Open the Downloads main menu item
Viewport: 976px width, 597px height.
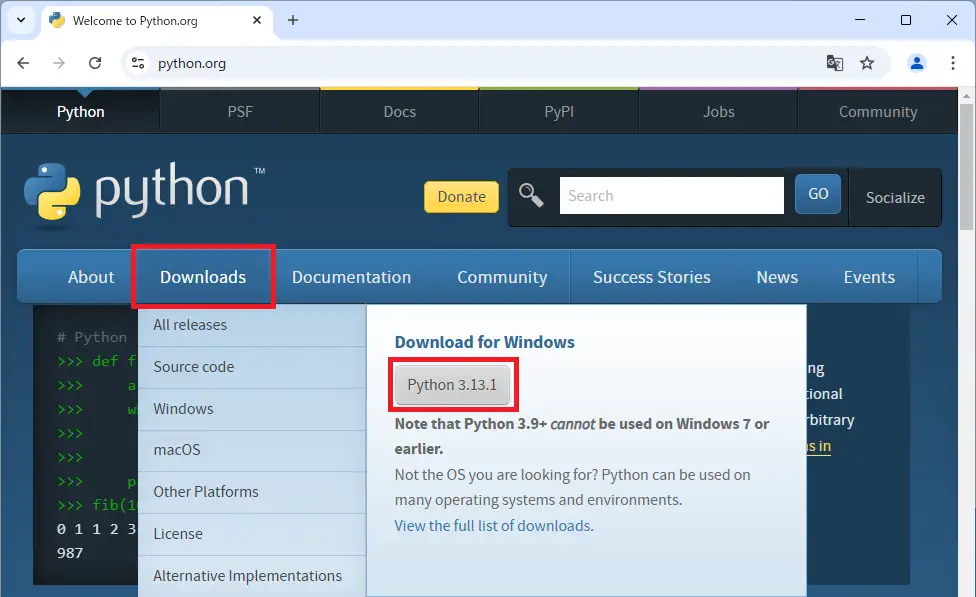tap(203, 277)
